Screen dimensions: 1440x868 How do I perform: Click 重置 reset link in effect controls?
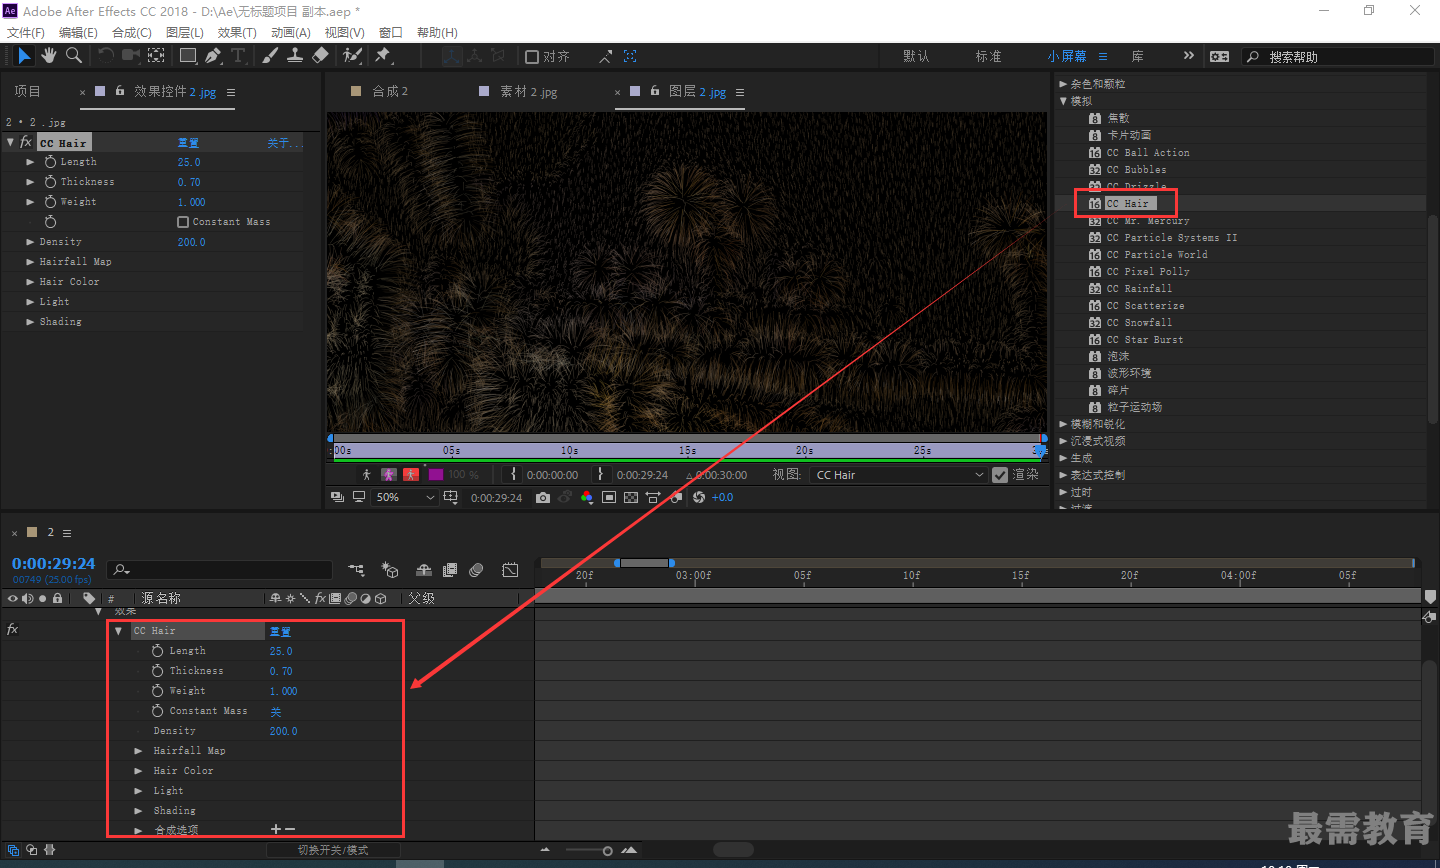coord(188,143)
